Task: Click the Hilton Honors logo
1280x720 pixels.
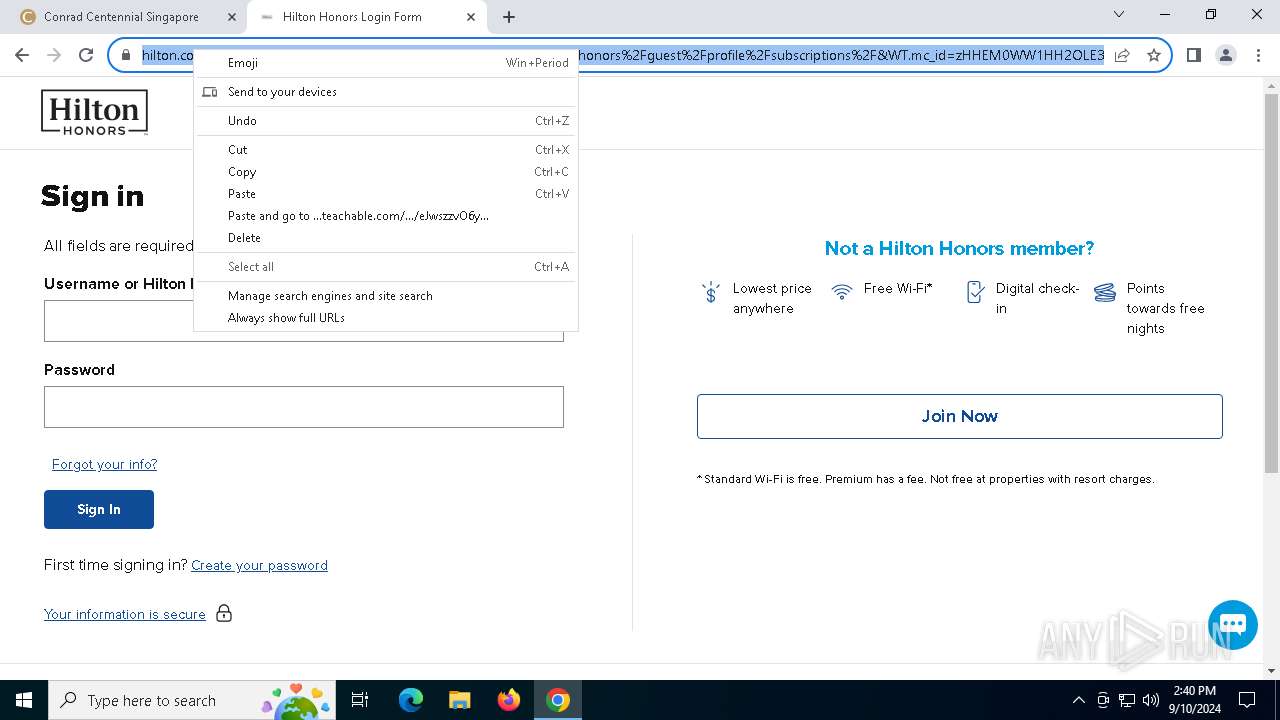Action: coord(94,112)
